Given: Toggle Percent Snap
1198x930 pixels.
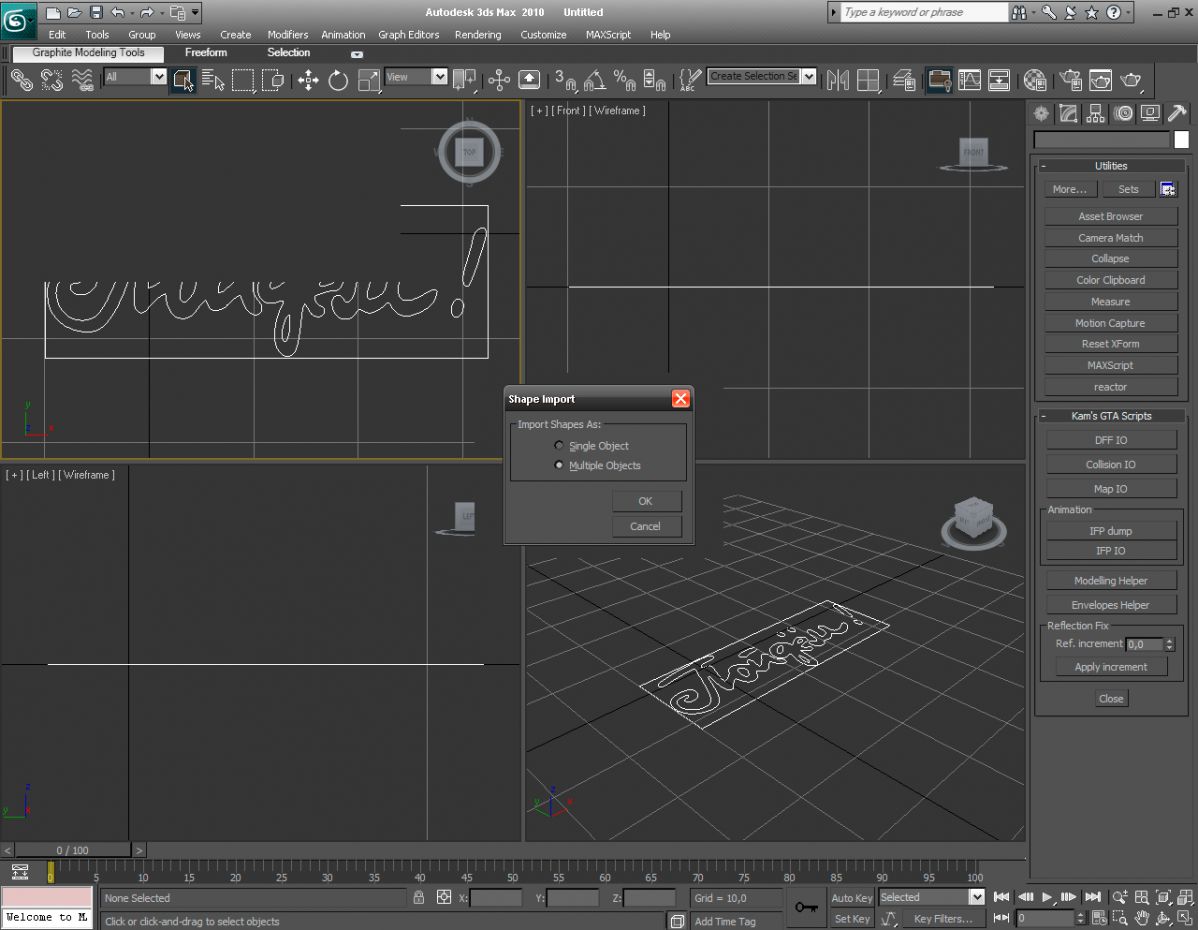Looking at the screenshot, I should (x=624, y=79).
